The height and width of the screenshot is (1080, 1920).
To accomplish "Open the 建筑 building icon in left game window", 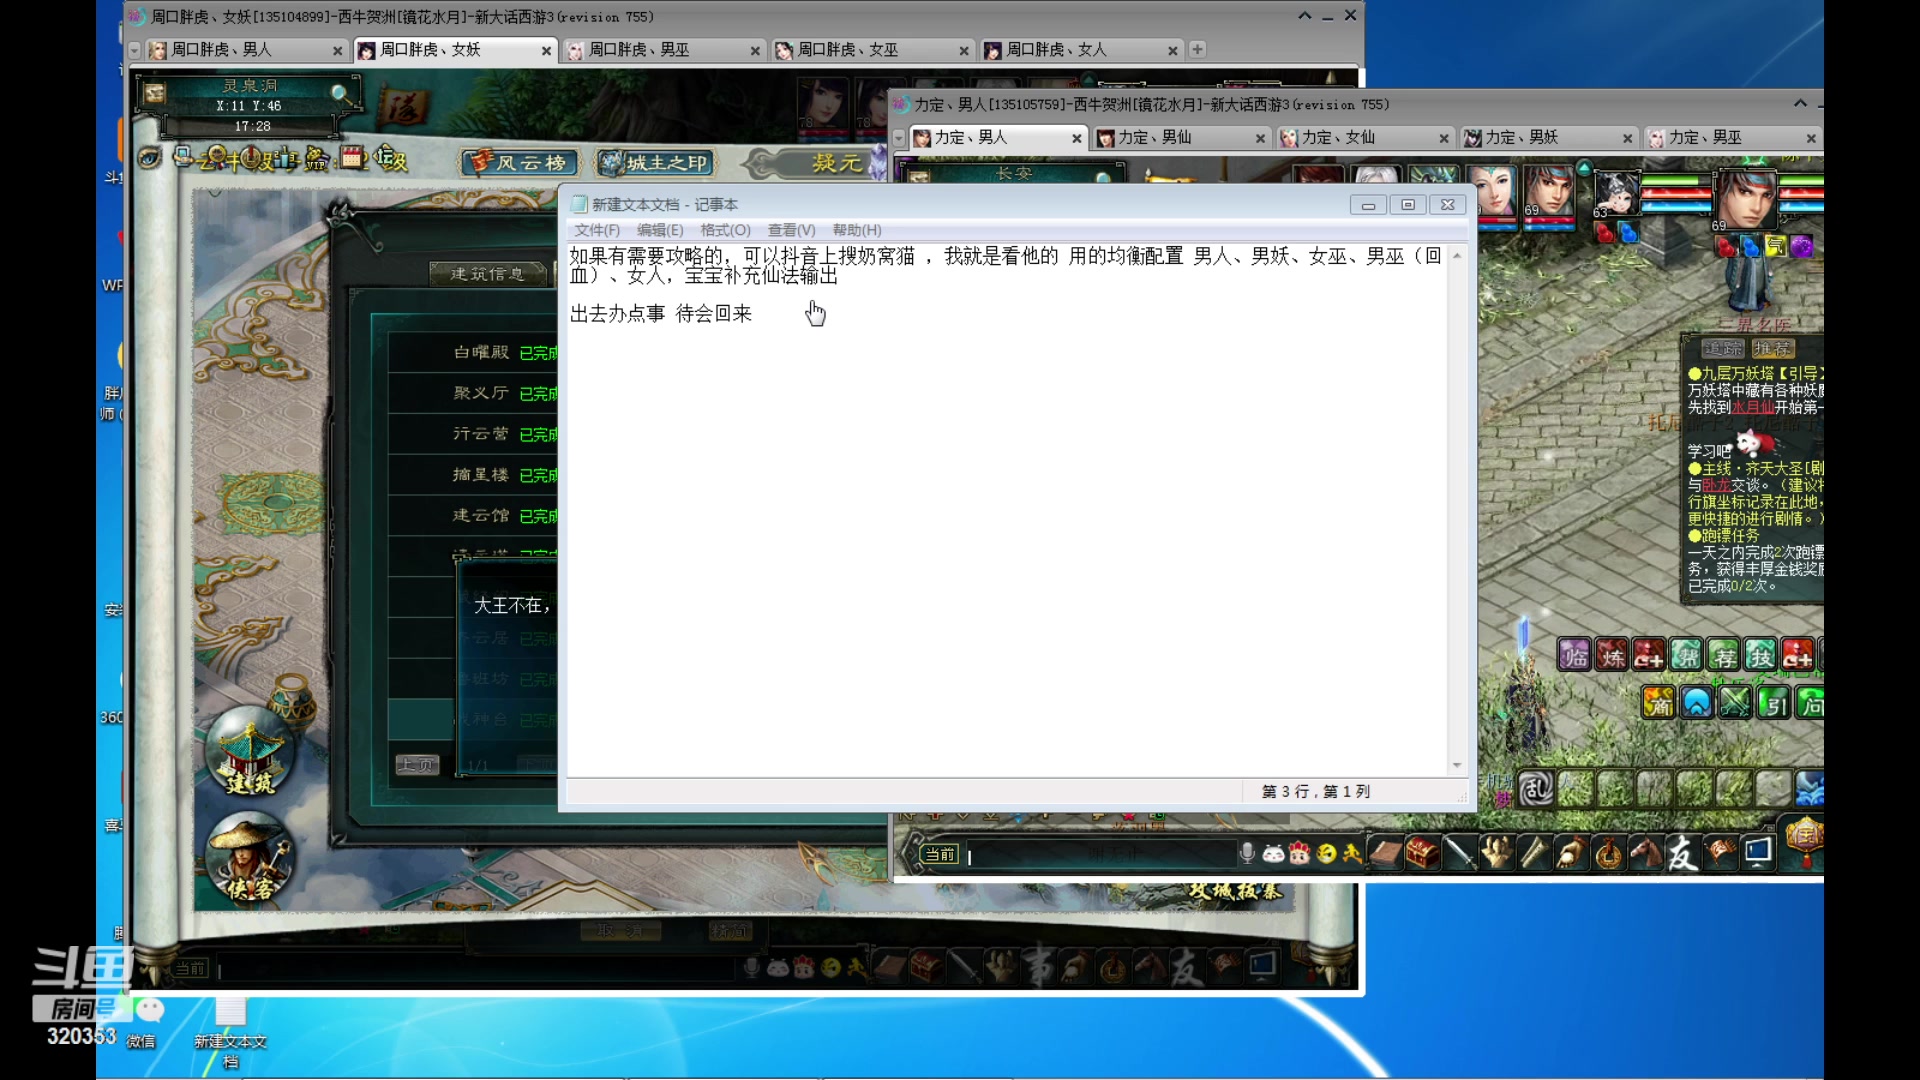I will [251, 751].
